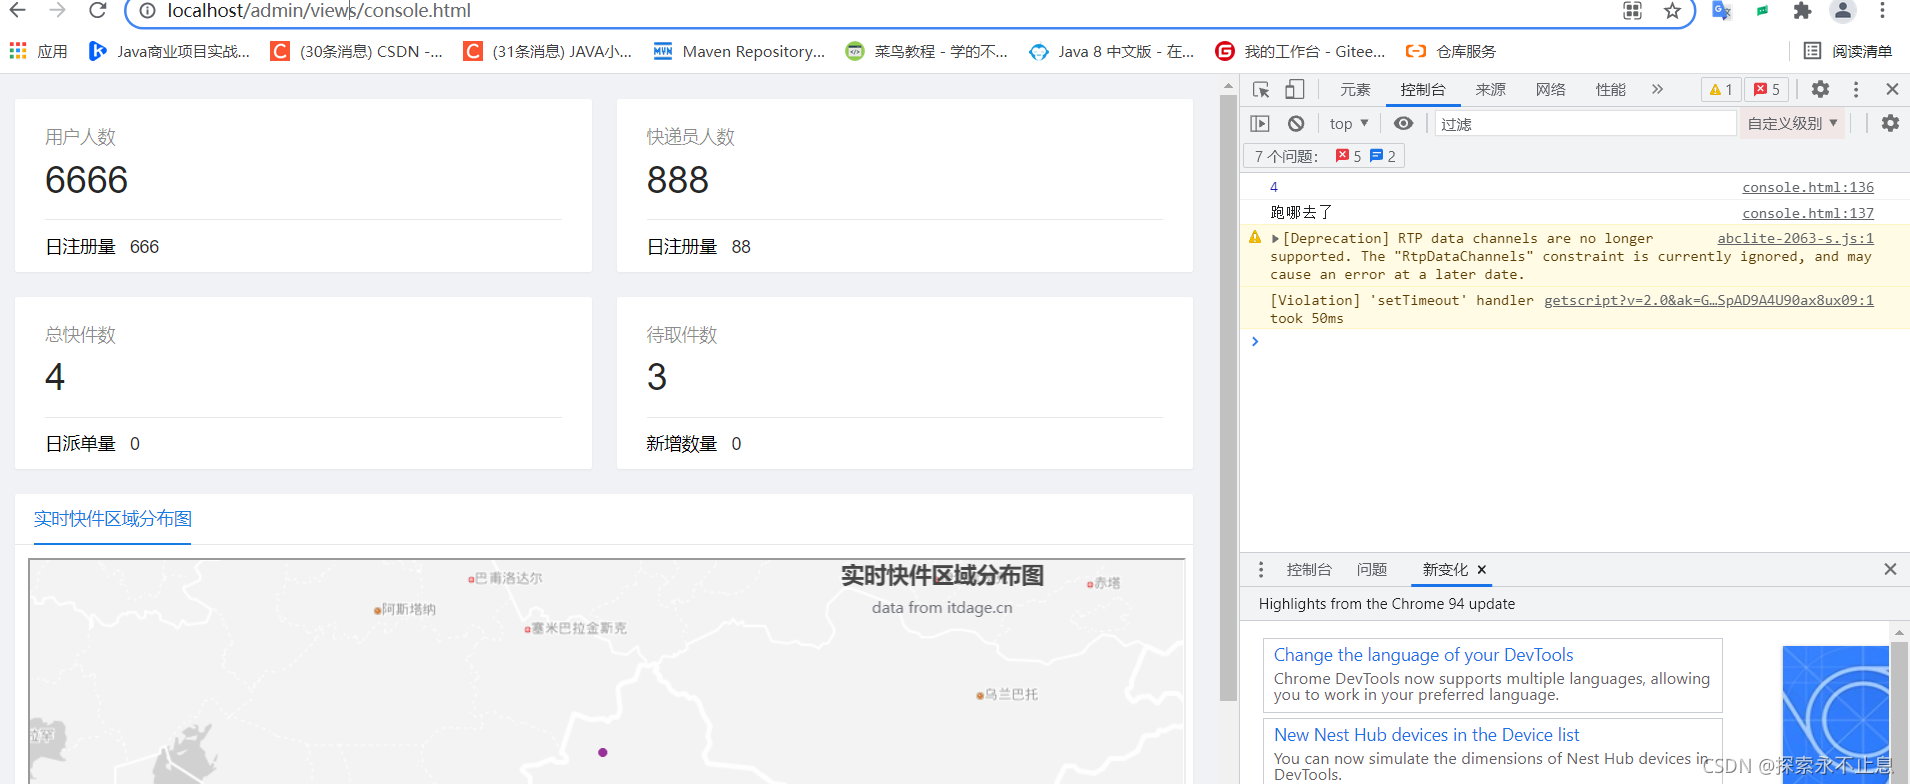This screenshot has height=784, width=1910.
Task: Open the Java 8 中文版 bookmark
Action: click(x=1112, y=51)
